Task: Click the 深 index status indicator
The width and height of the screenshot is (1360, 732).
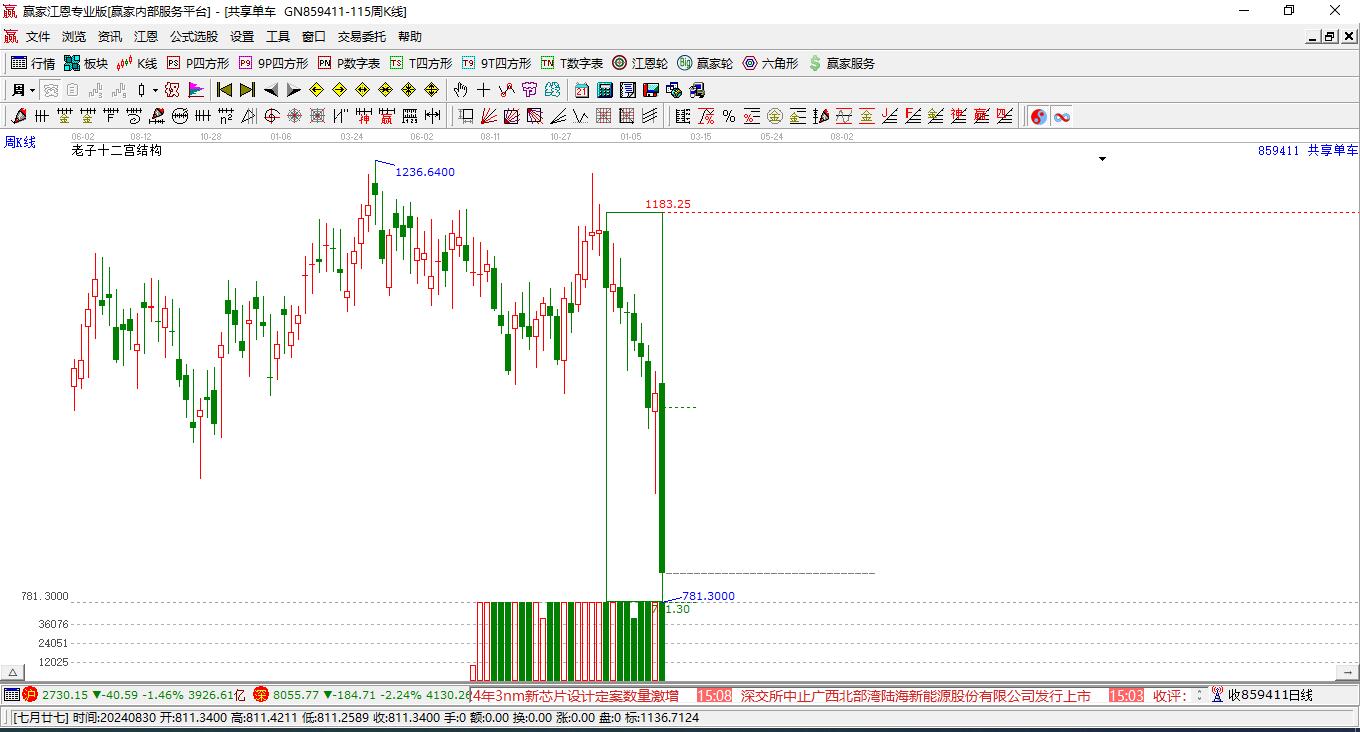Action: point(260,694)
